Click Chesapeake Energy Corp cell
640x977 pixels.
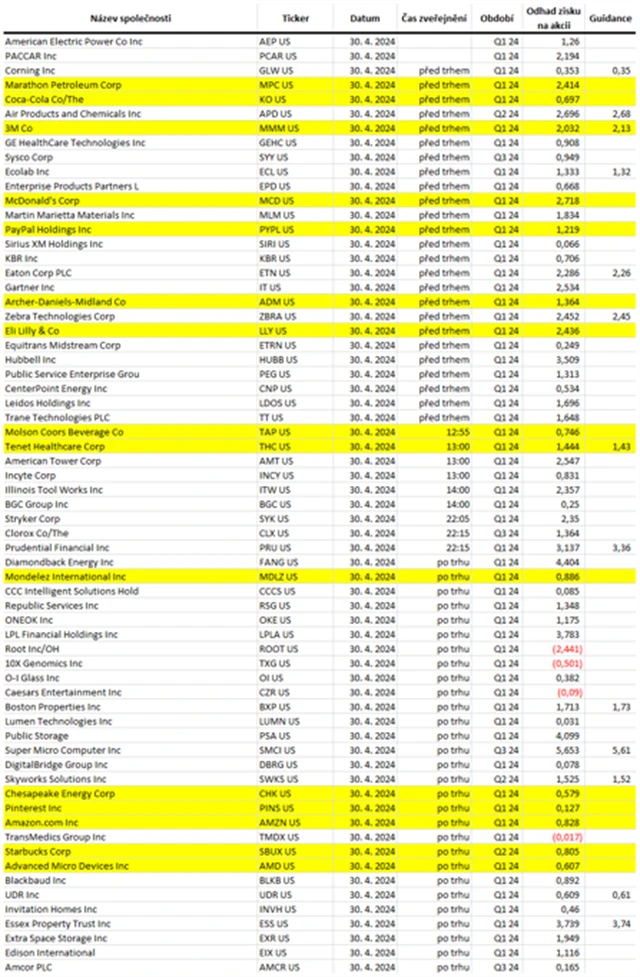click(60, 794)
